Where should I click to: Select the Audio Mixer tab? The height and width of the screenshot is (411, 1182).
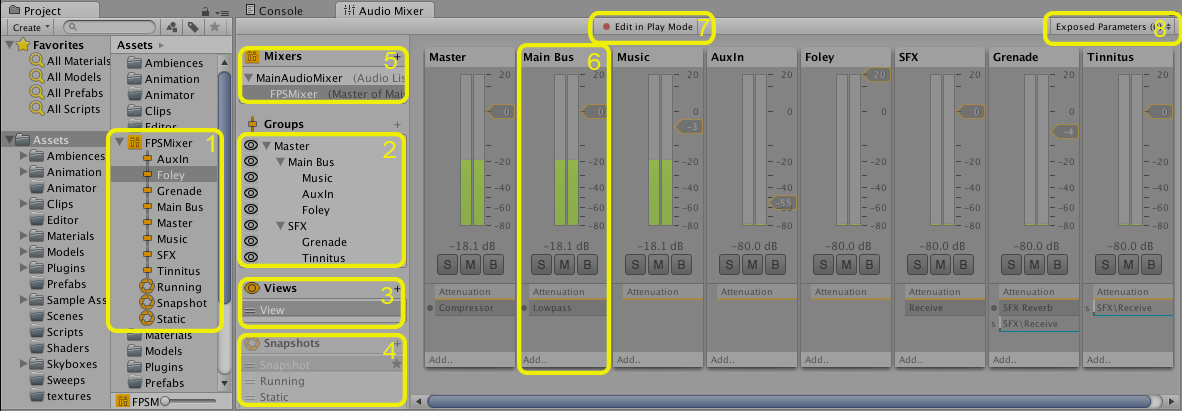pos(384,11)
